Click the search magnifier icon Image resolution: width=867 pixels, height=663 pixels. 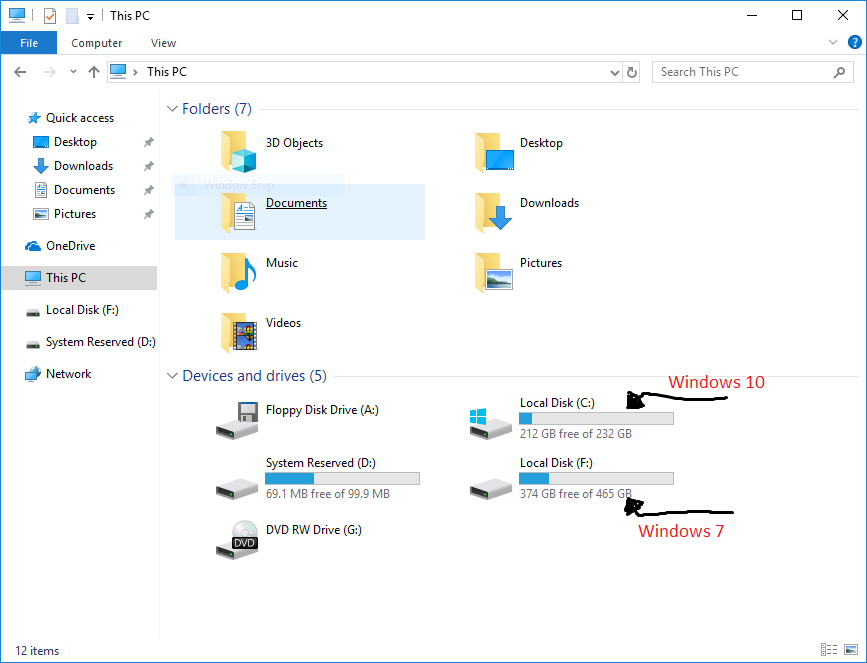pyautogui.click(x=839, y=72)
